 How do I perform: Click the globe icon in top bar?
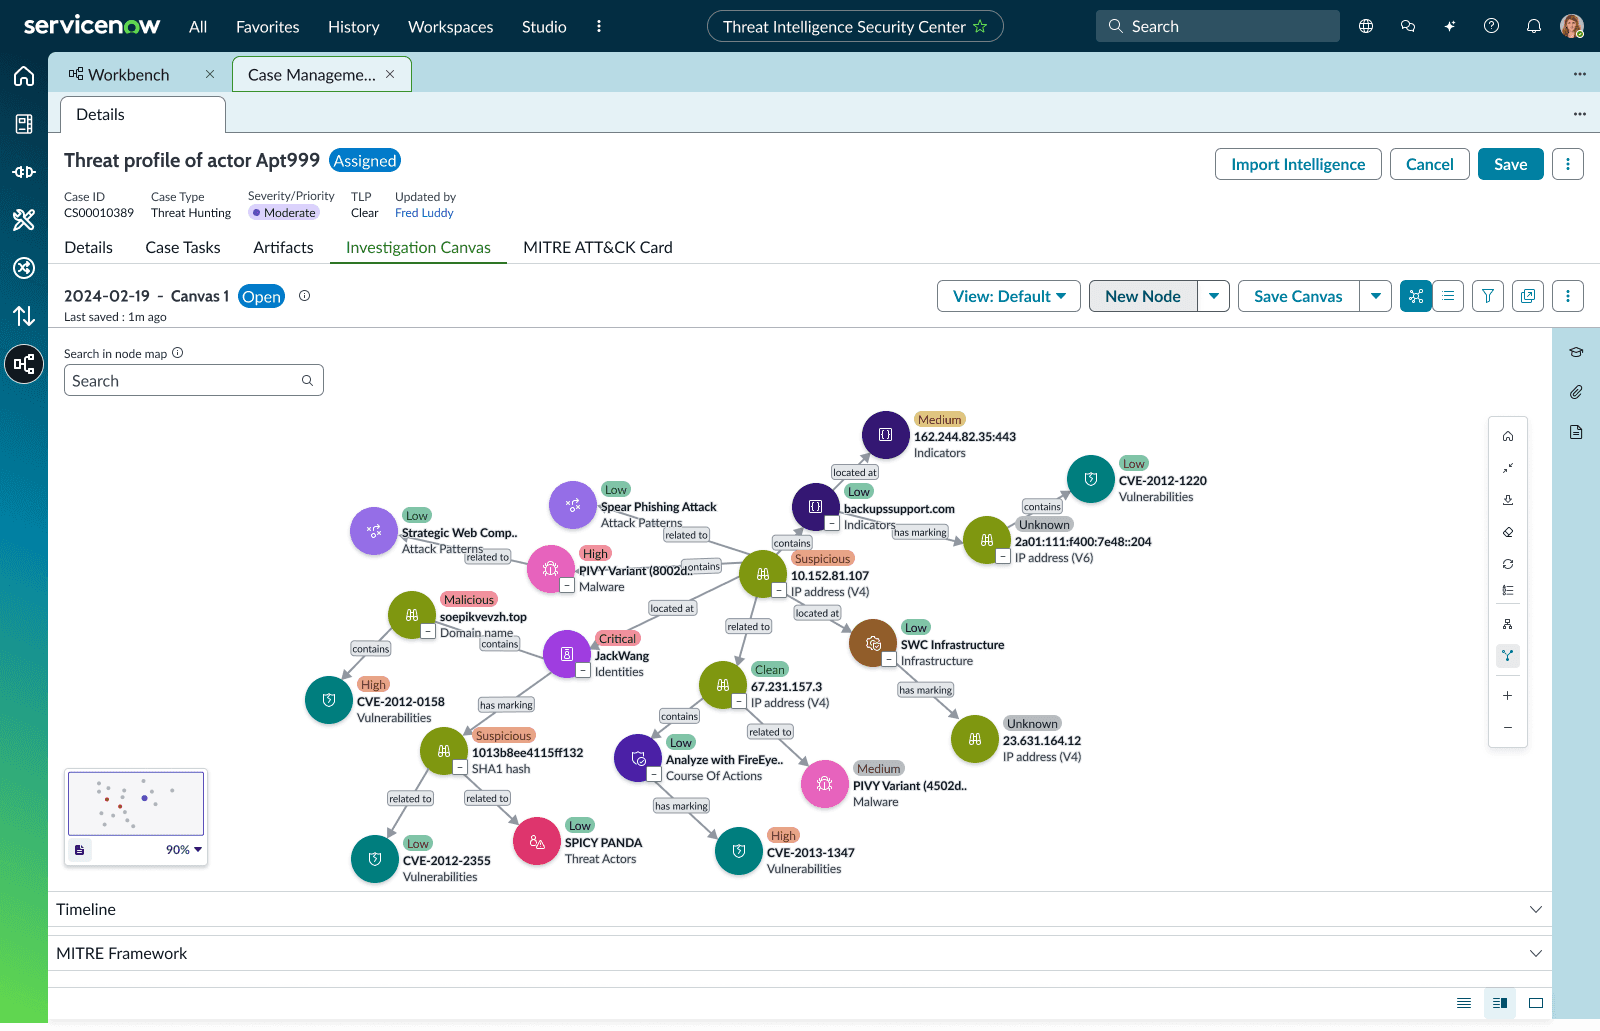pyautogui.click(x=1366, y=26)
